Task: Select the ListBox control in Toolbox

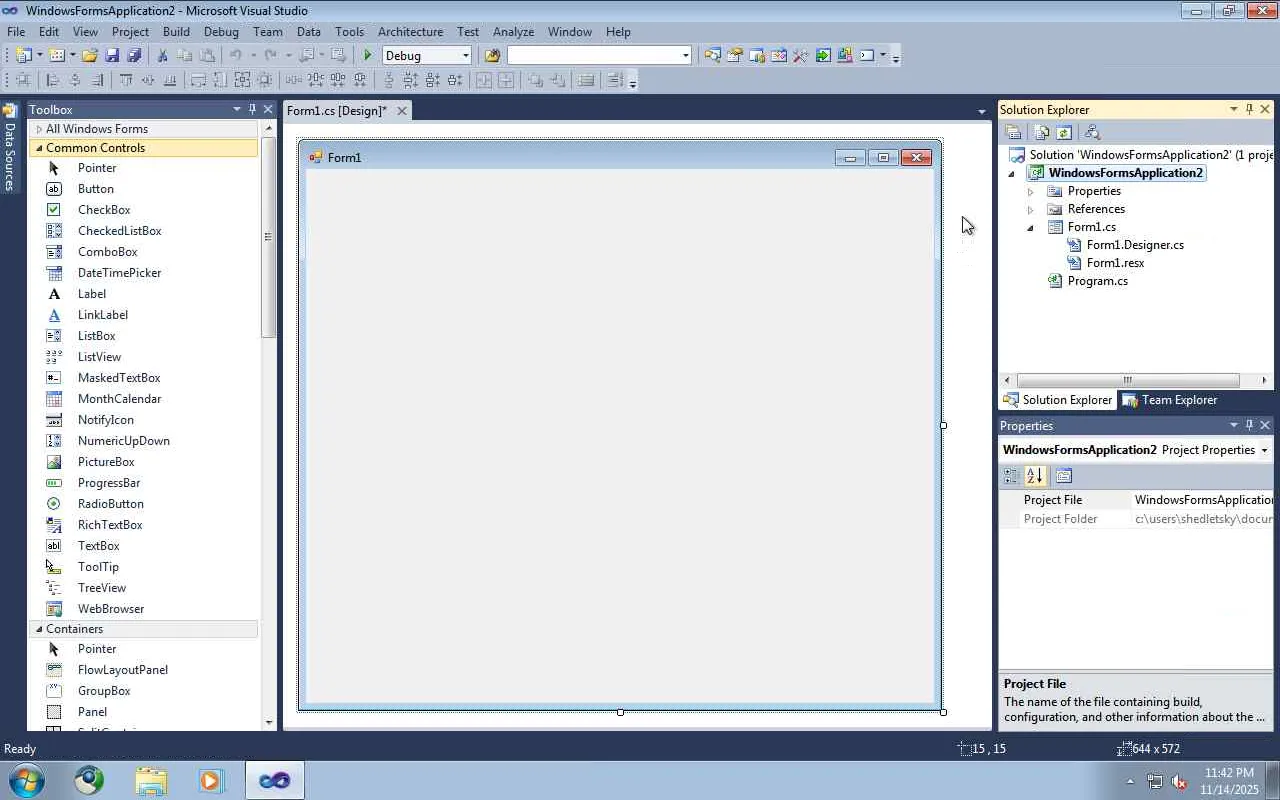Action: pyautogui.click(x=146, y=336)
